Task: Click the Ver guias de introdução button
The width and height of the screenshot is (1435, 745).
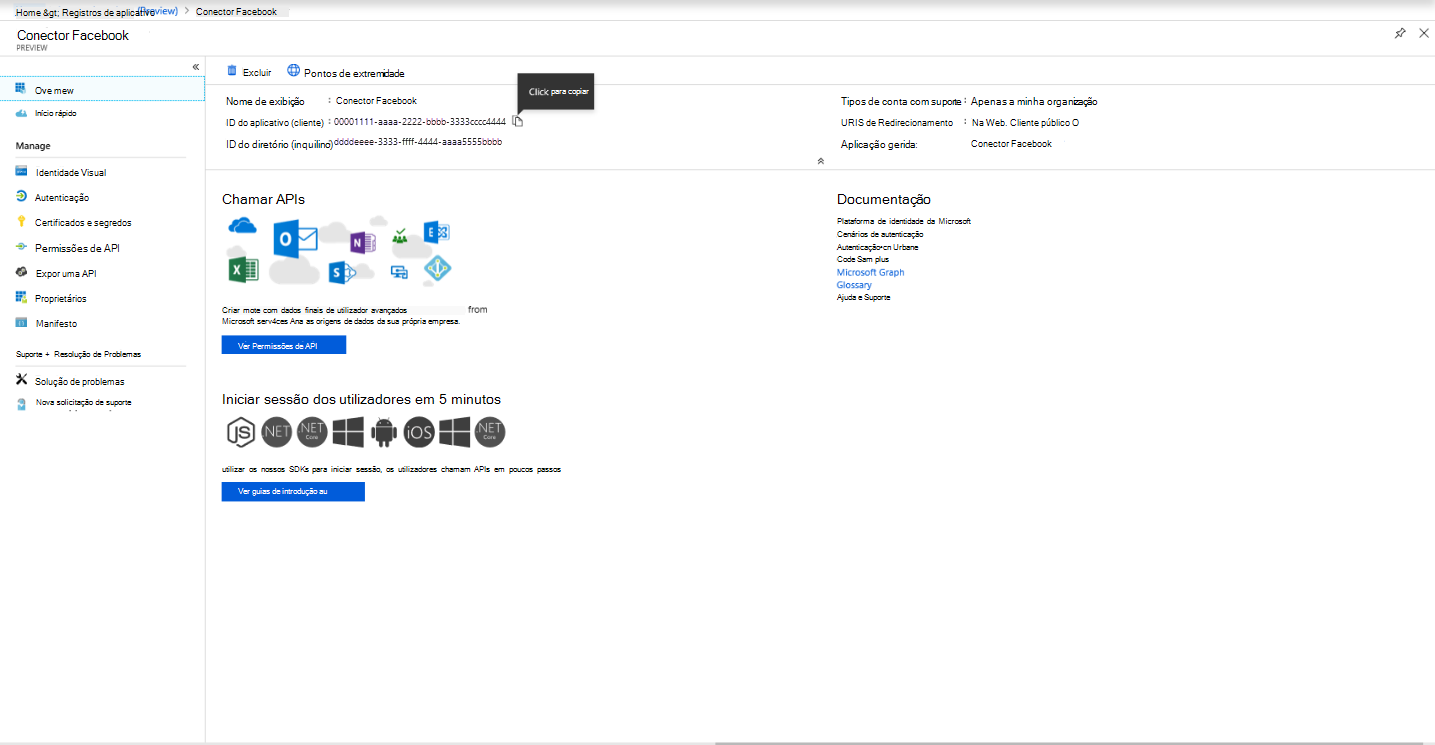Action: [x=293, y=492]
